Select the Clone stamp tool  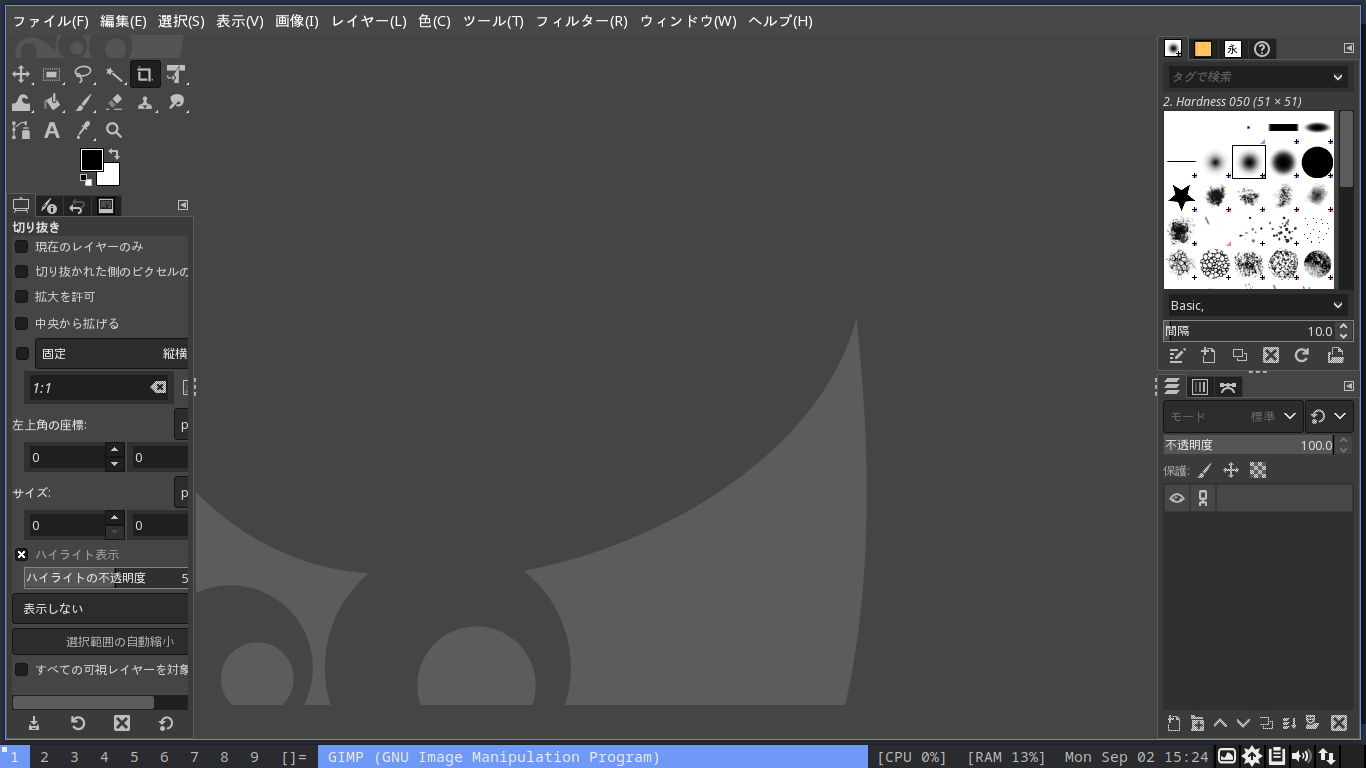pyautogui.click(x=145, y=102)
